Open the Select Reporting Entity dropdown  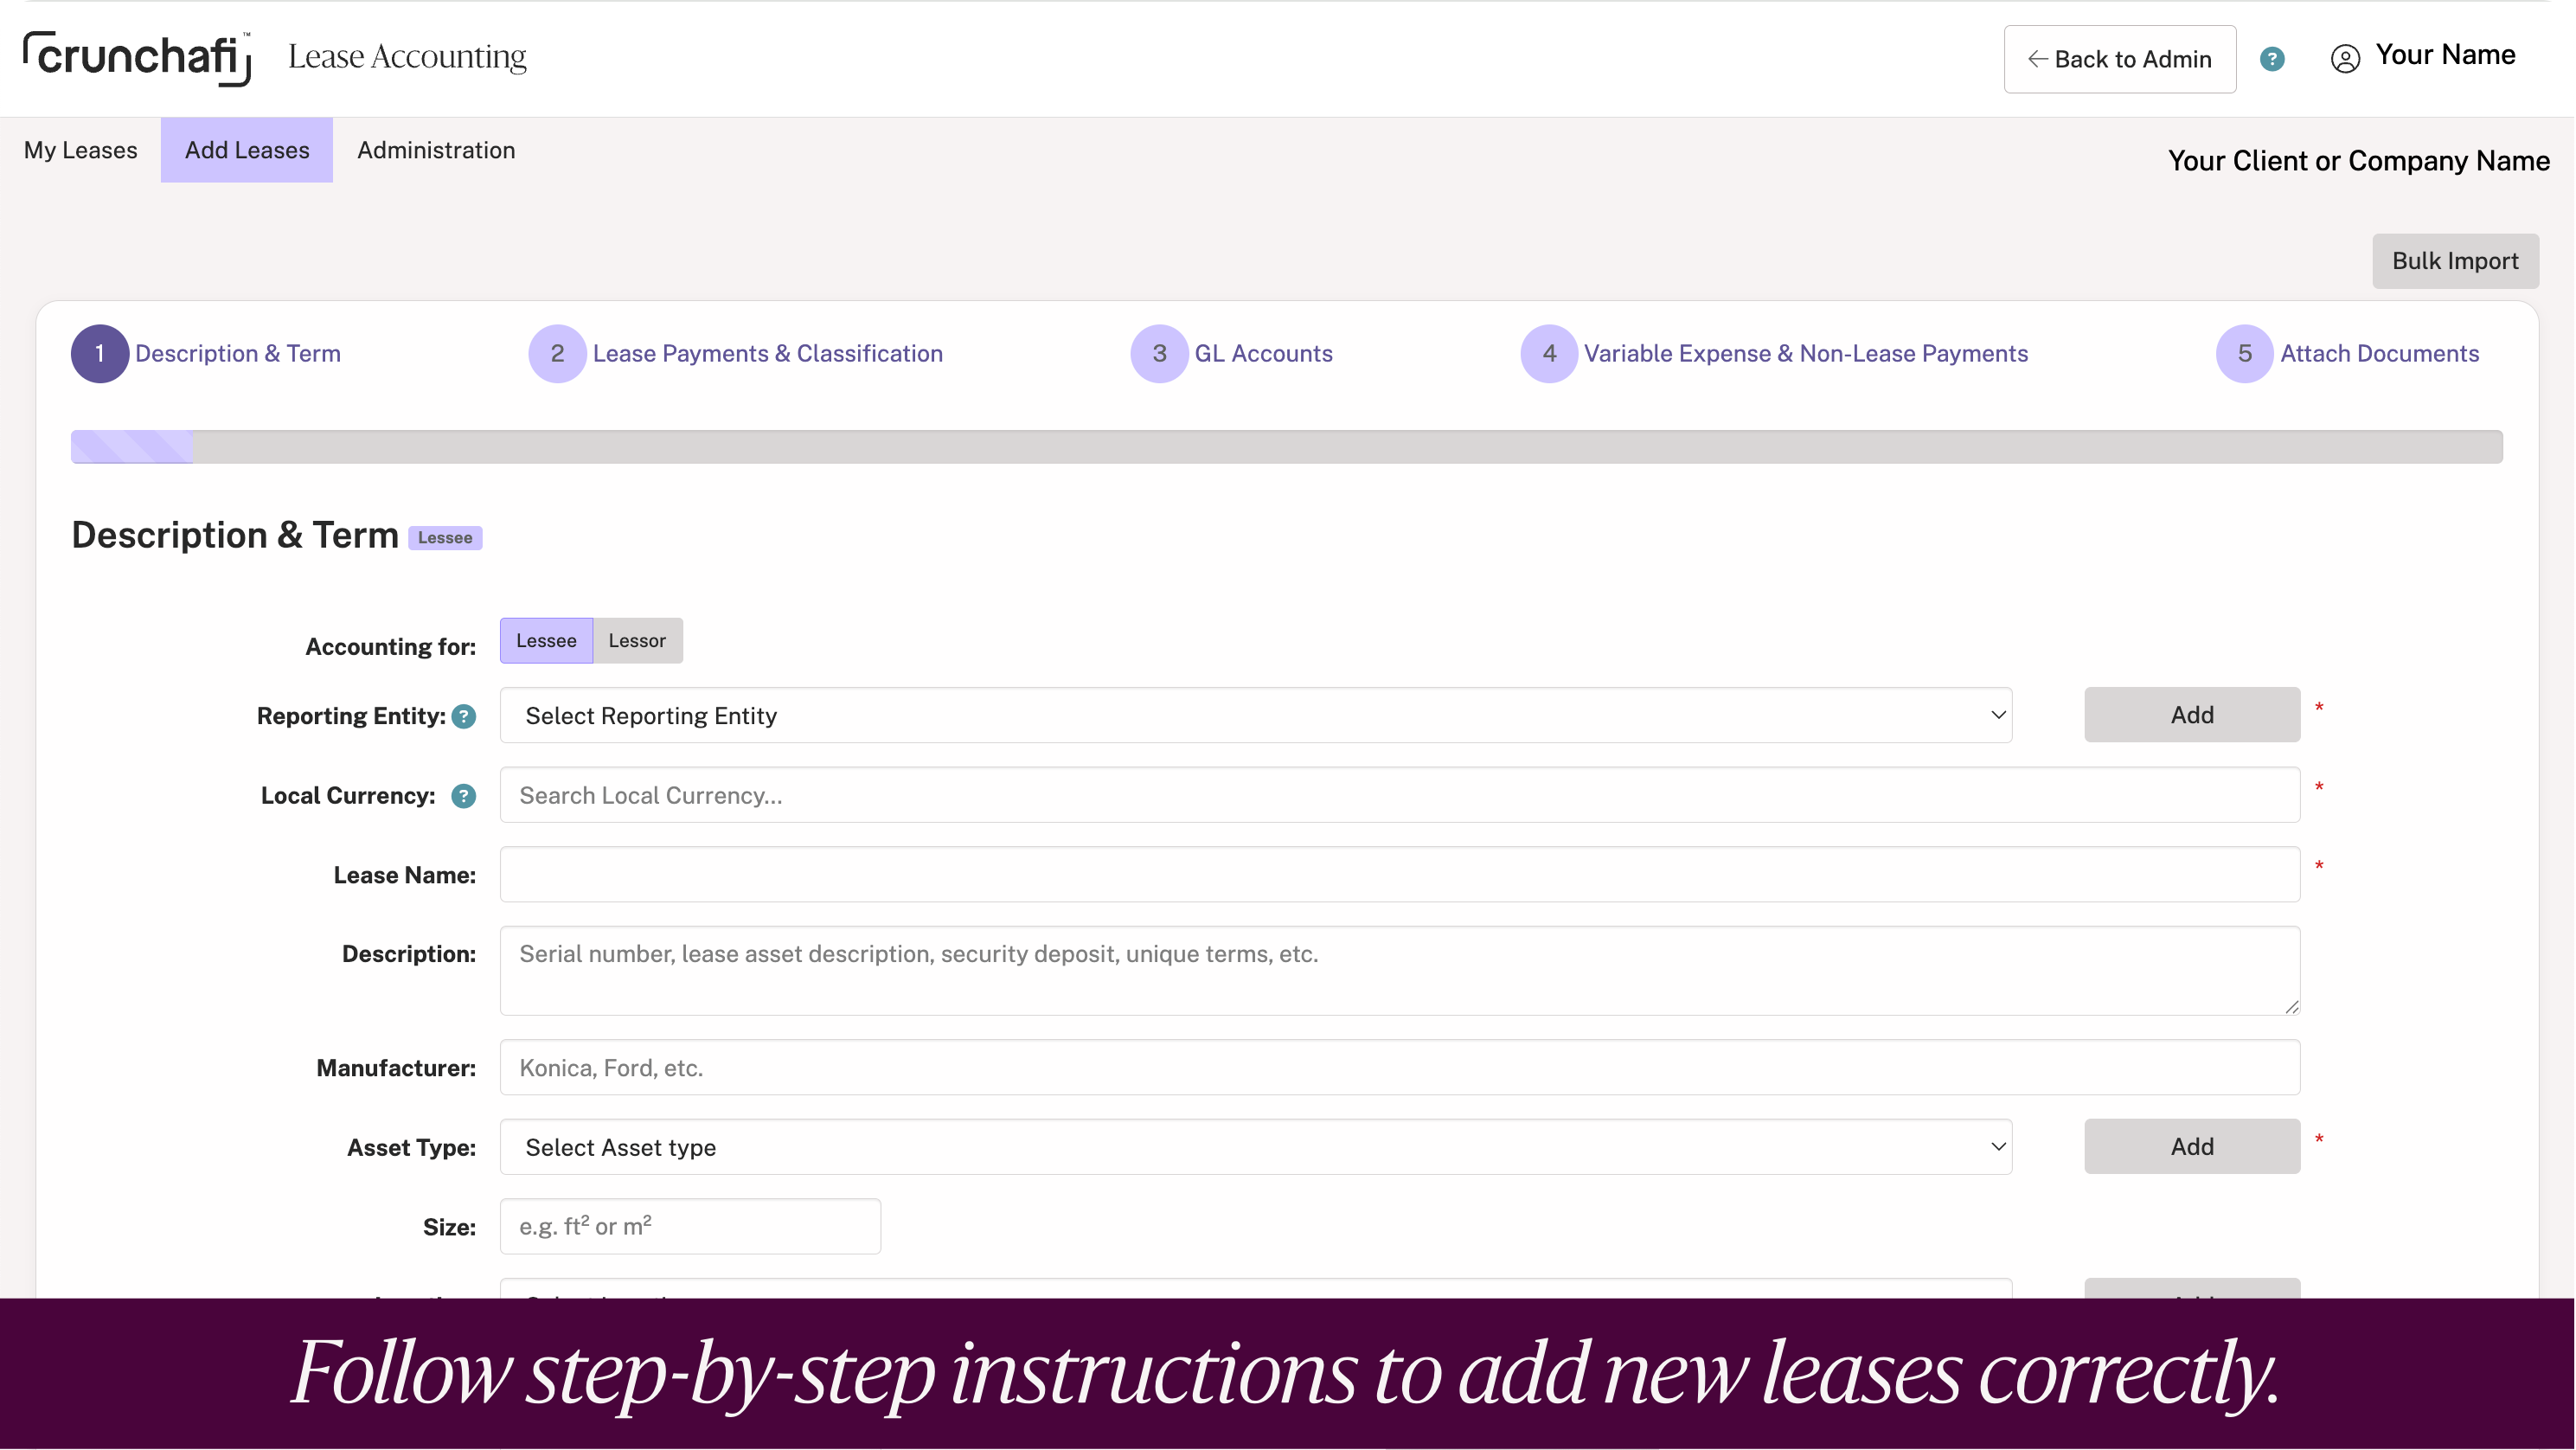click(x=1255, y=716)
